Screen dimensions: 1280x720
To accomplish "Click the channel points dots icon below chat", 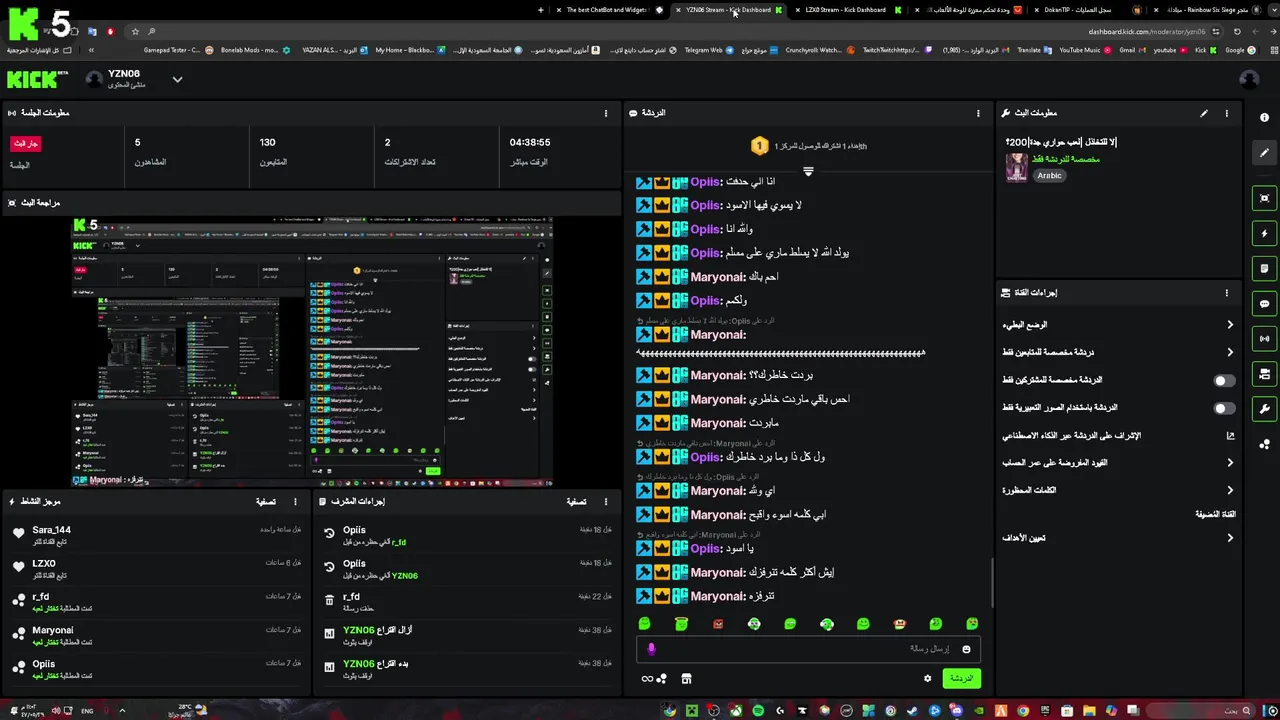I will 662,679.
